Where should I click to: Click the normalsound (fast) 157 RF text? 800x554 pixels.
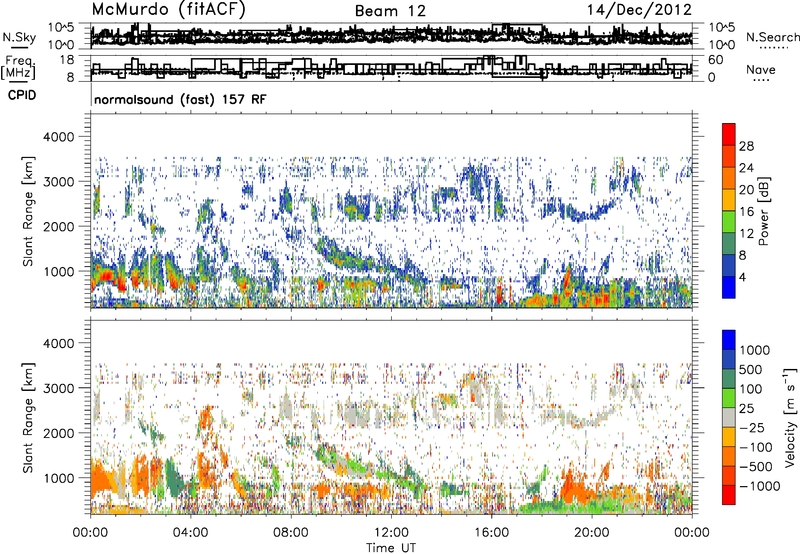[x=180, y=99]
